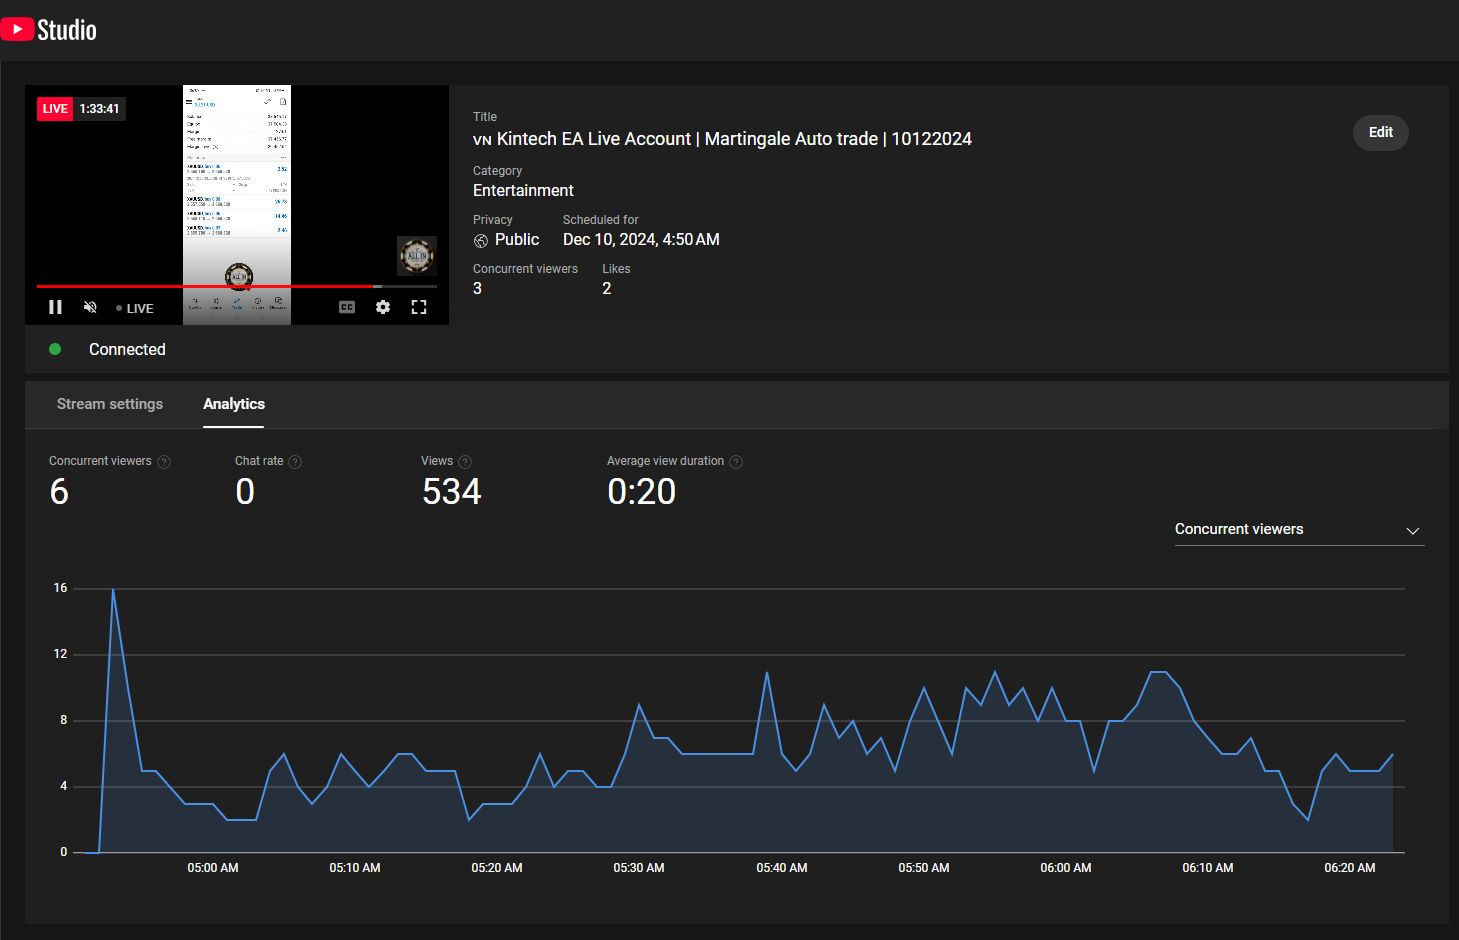Click the LIVE red badge on the preview
This screenshot has height=940, width=1459.
point(55,109)
